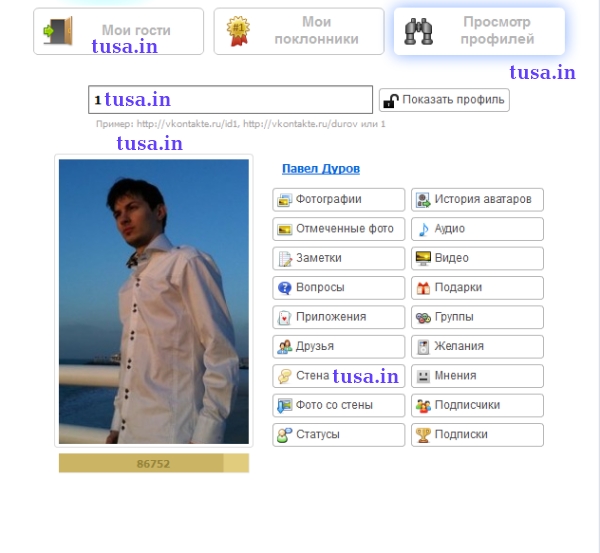View Подписчики of the profile
The height and width of the screenshot is (553, 600).
point(477,405)
